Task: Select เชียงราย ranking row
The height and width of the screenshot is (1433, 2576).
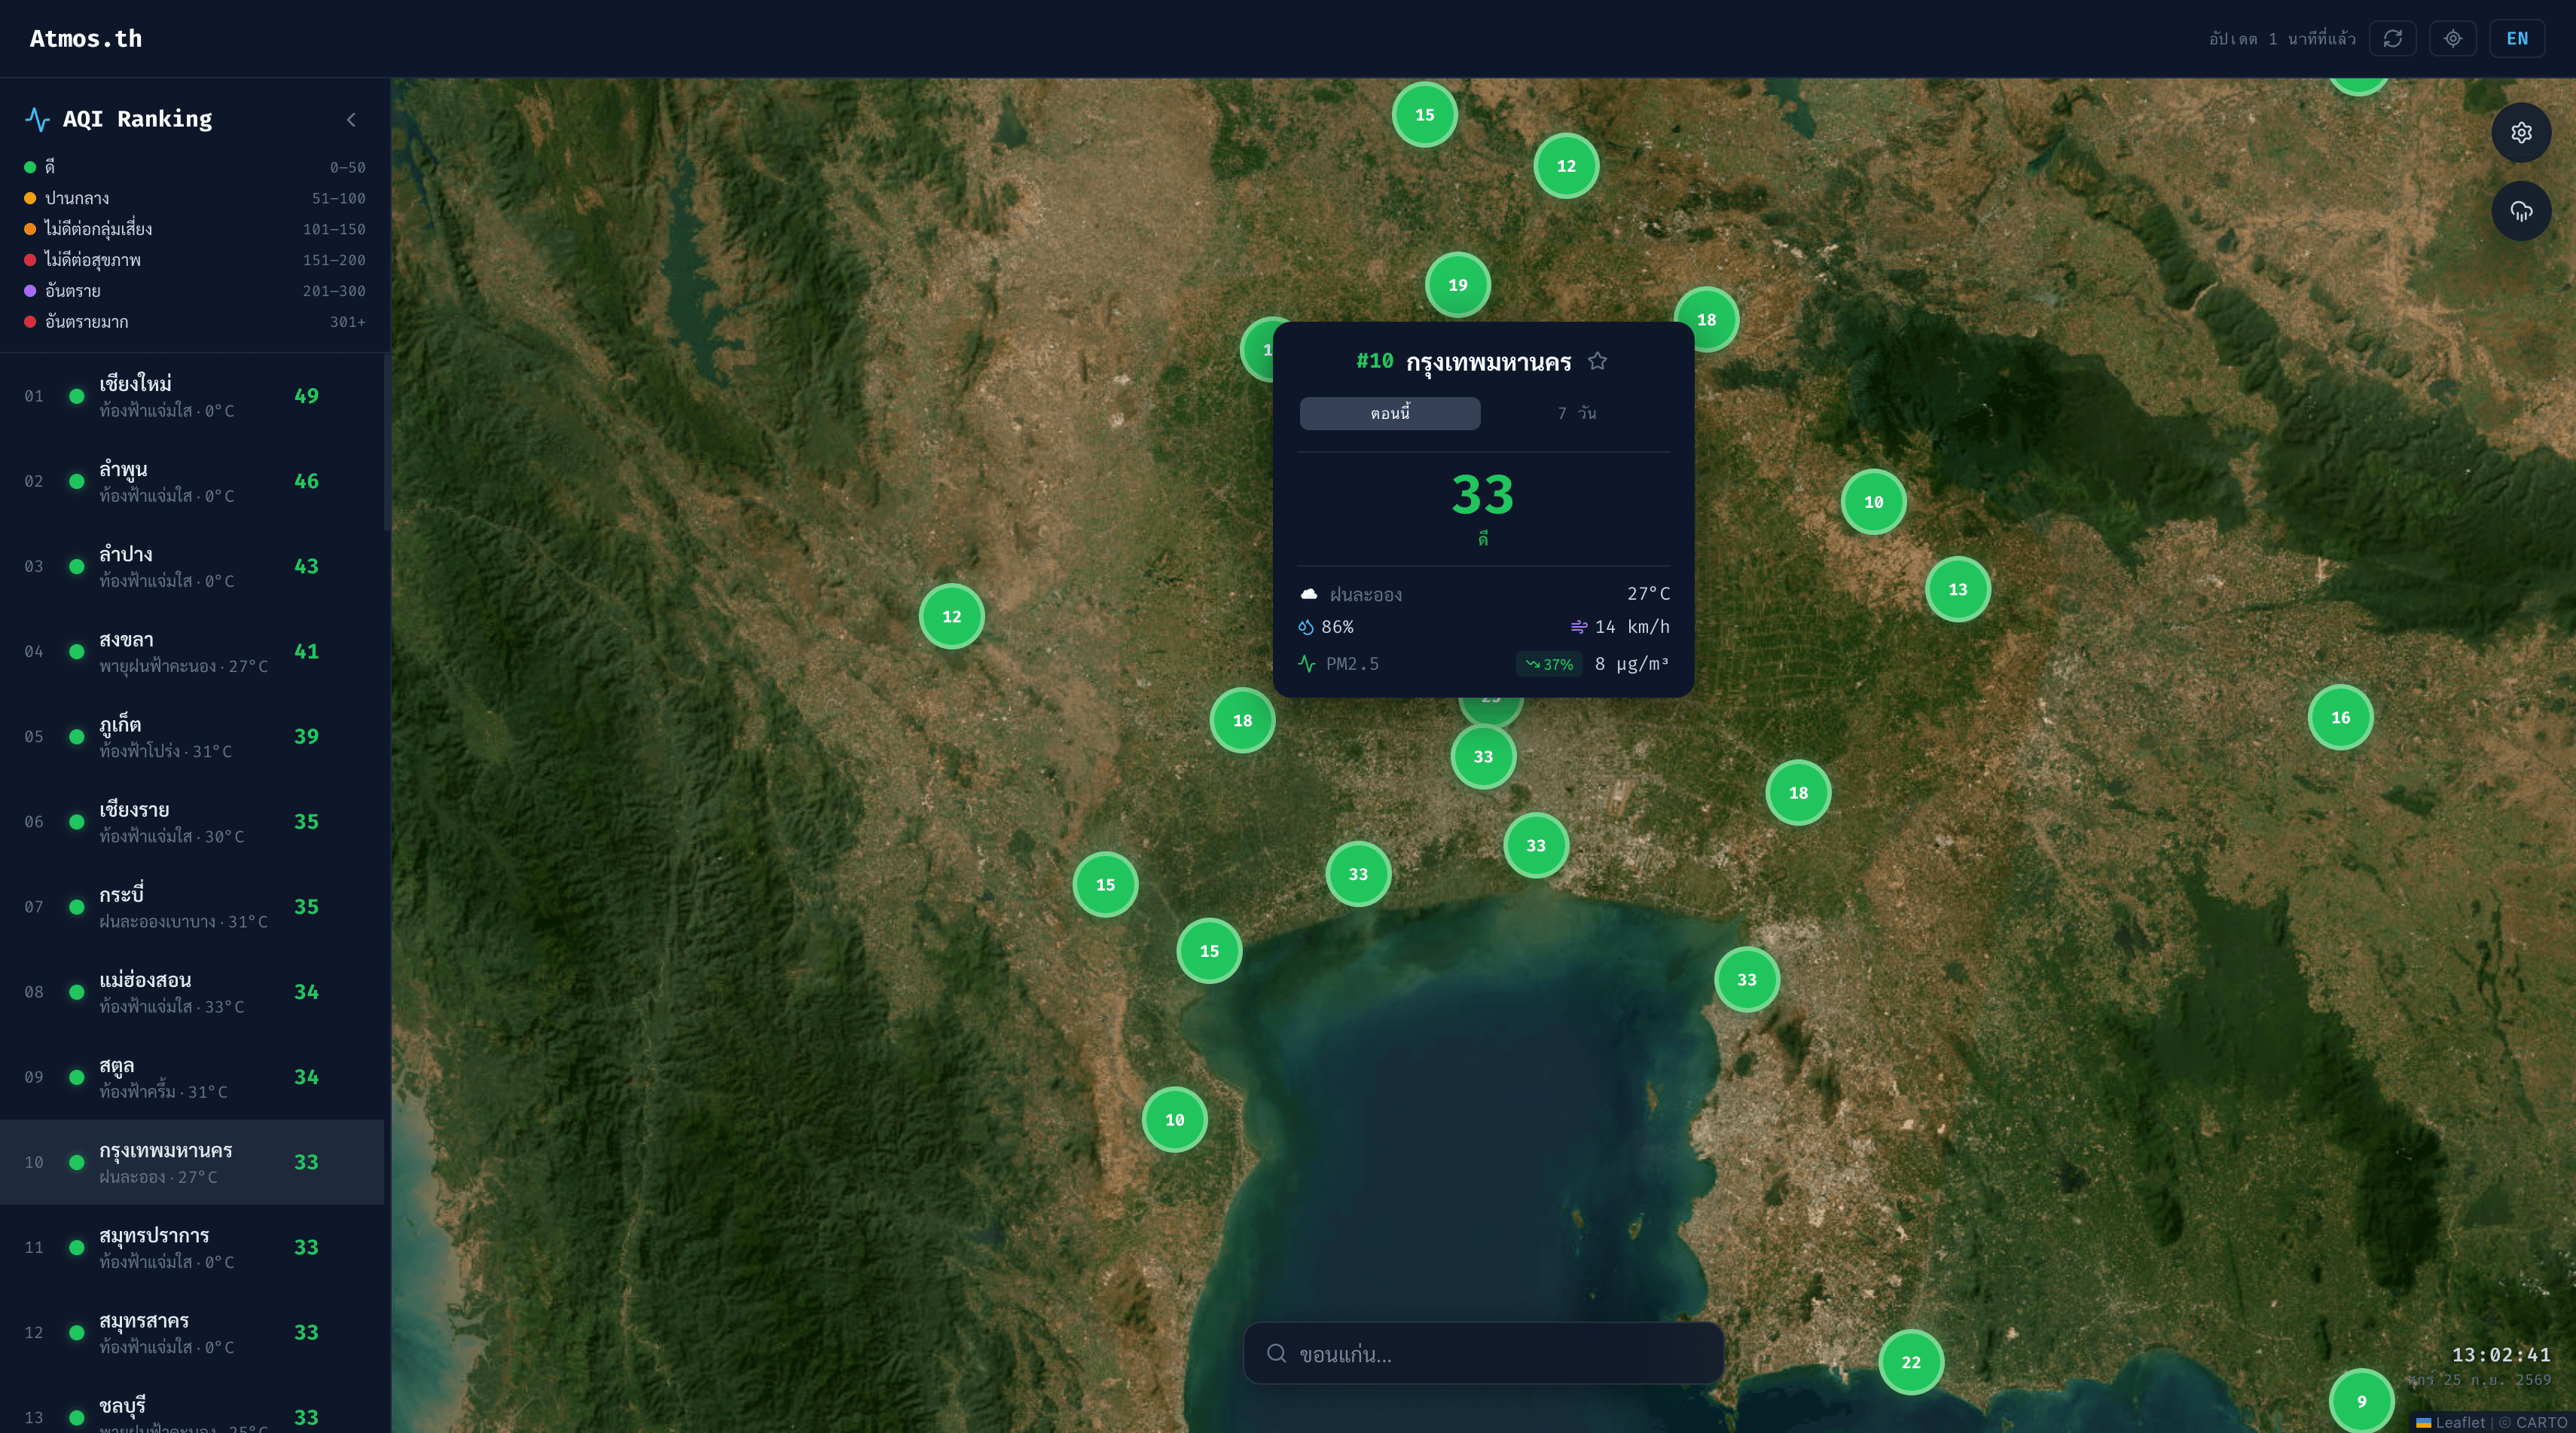Action: pyautogui.click(x=192, y=821)
